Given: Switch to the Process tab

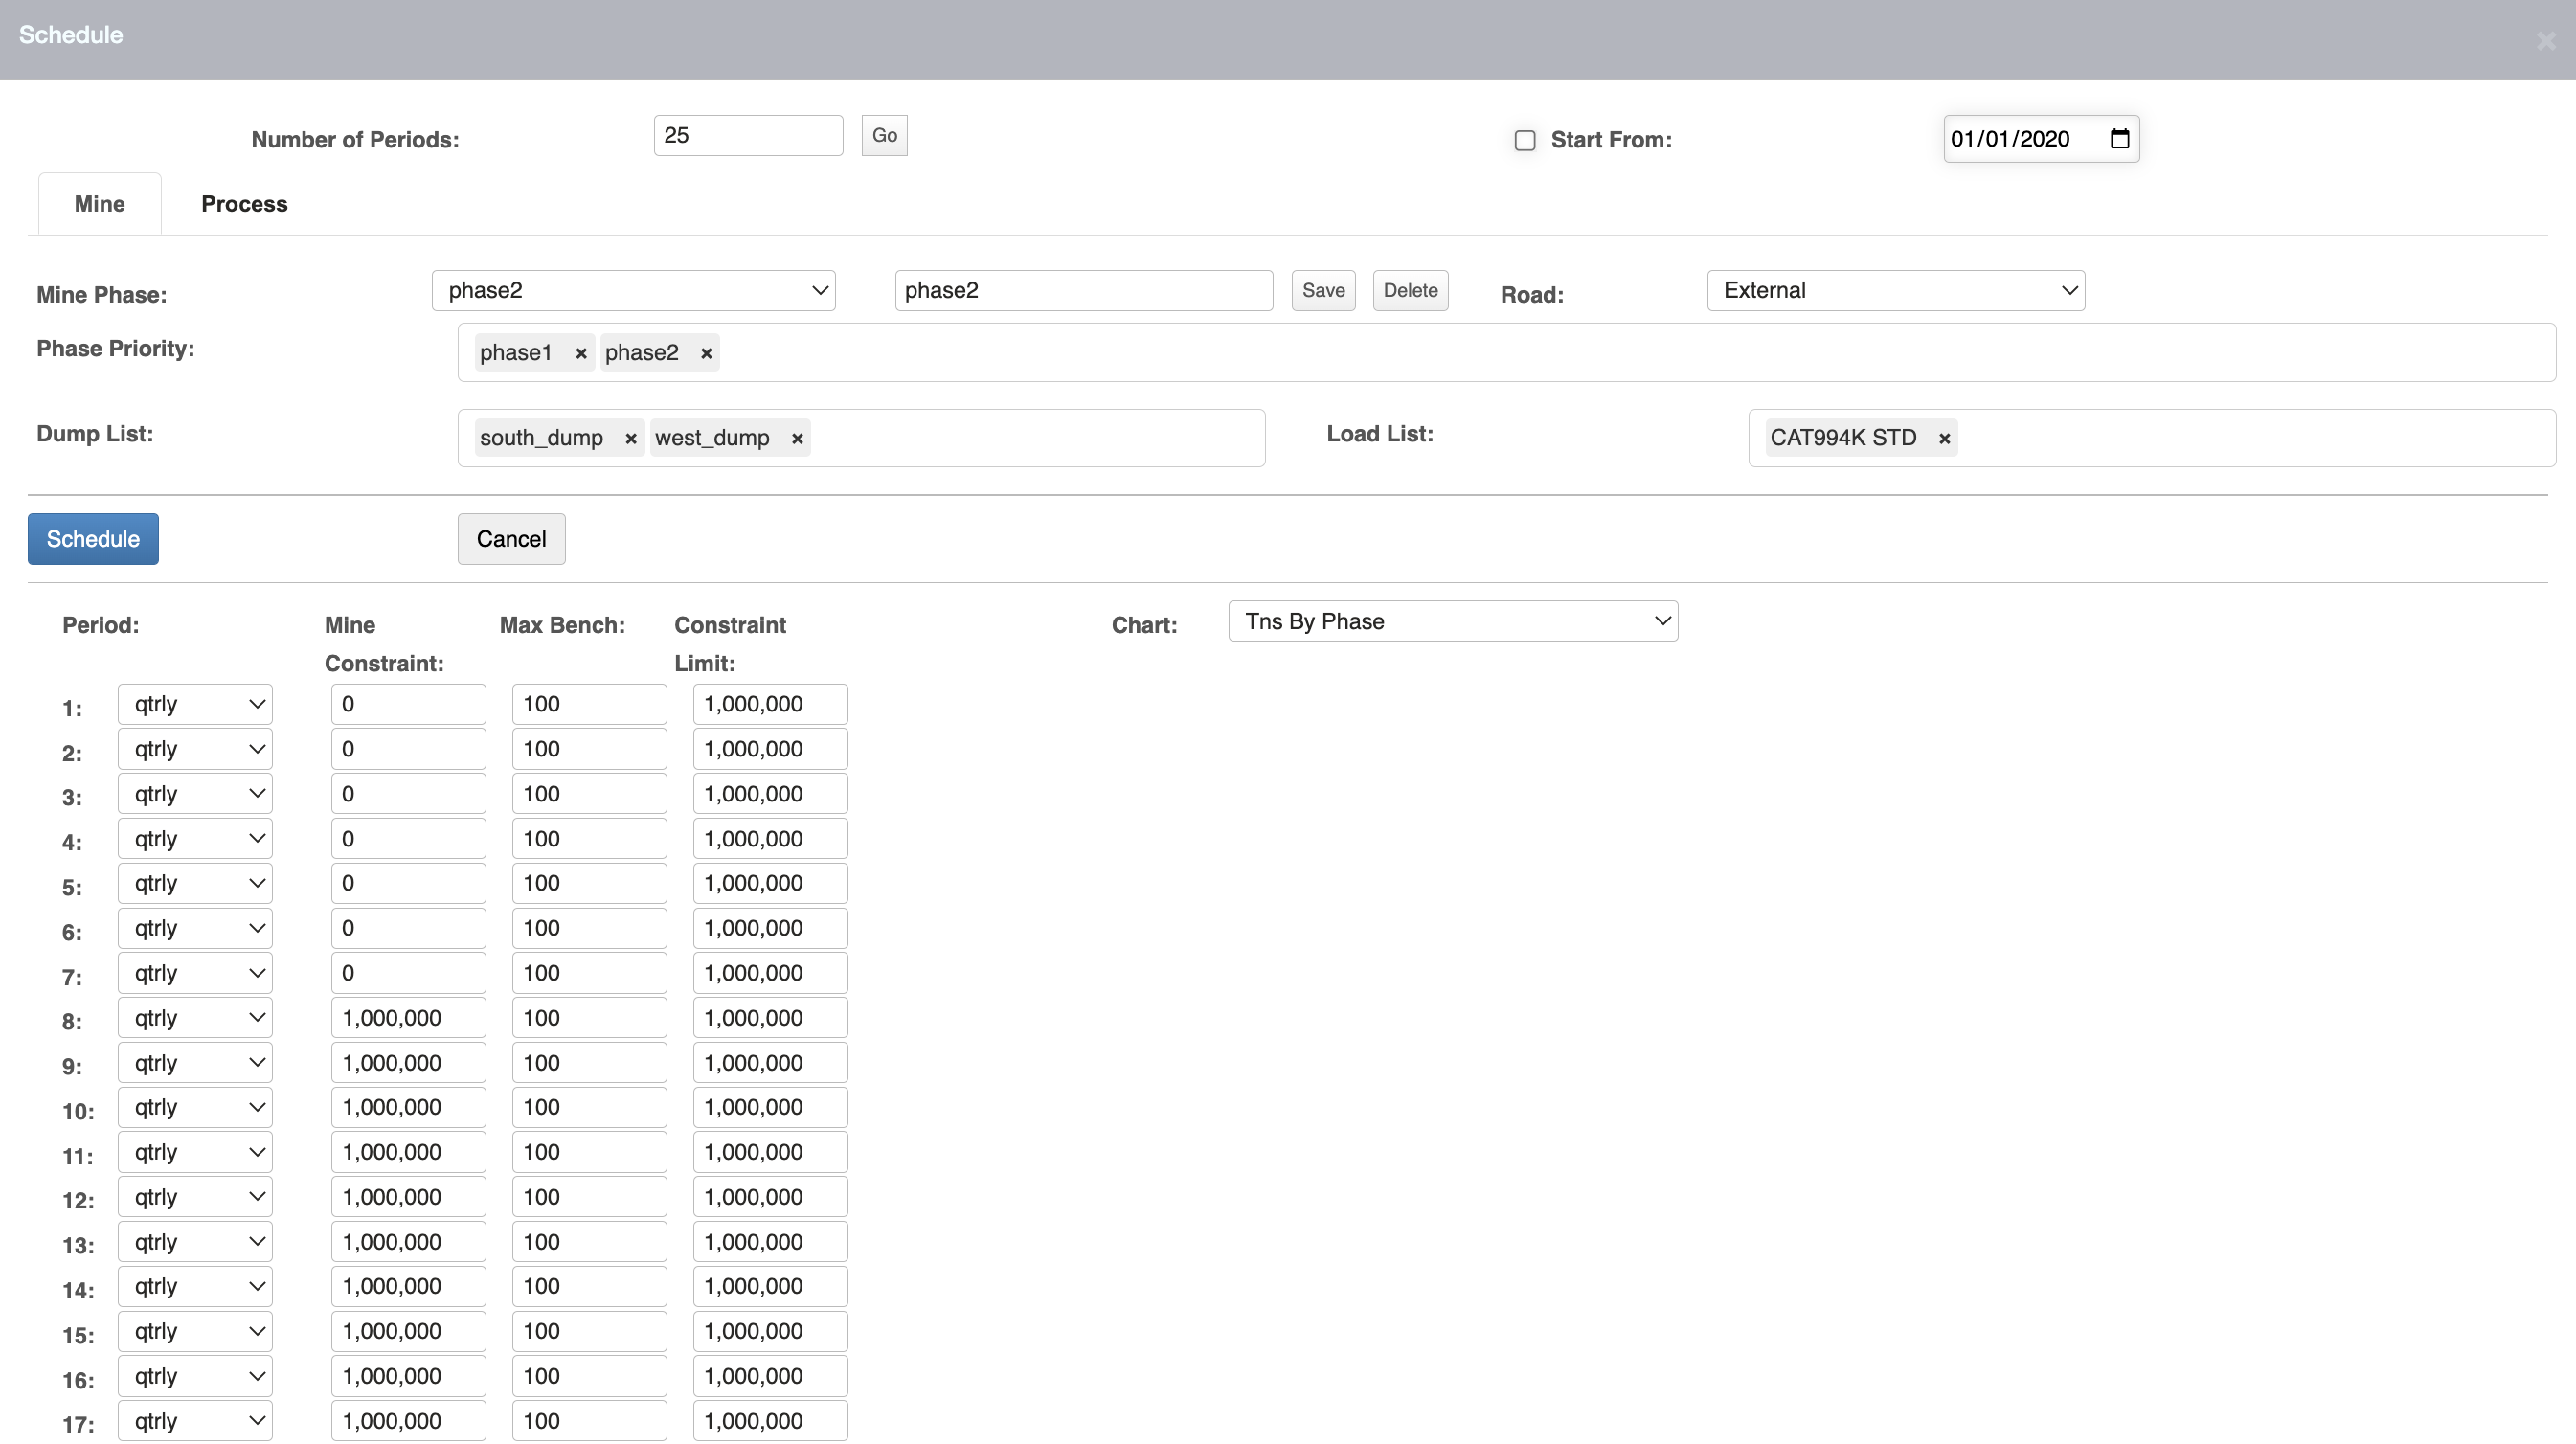Looking at the screenshot, I should [x=244, y=204].
